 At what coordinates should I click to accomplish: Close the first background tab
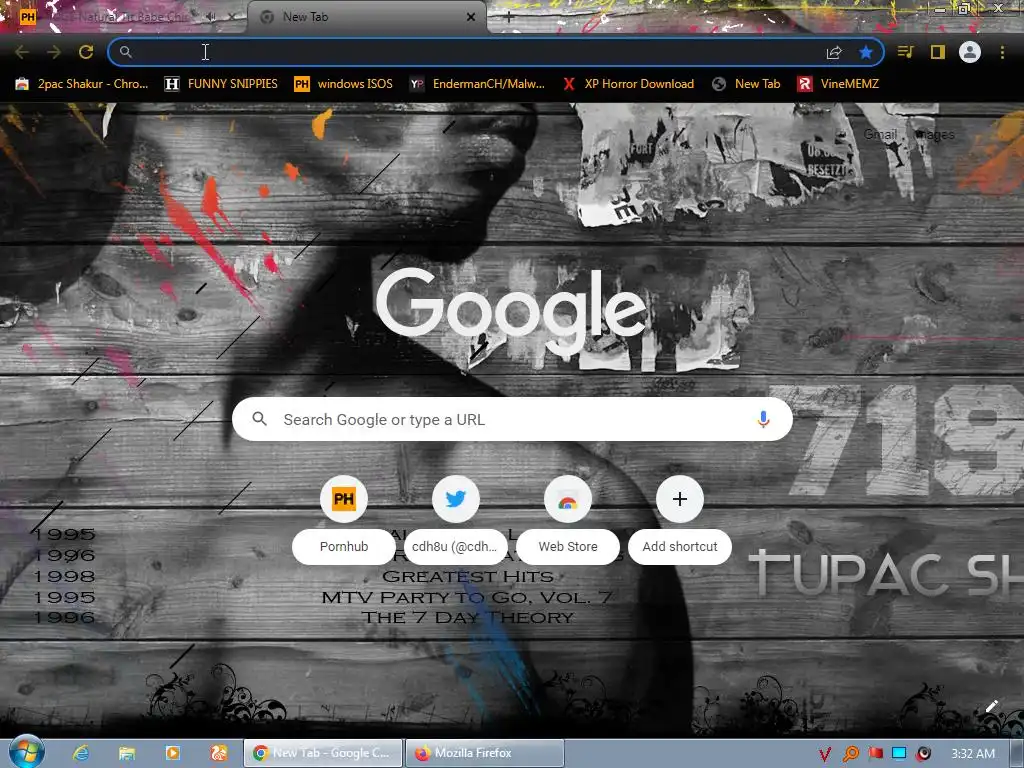[x=232, y=17]
